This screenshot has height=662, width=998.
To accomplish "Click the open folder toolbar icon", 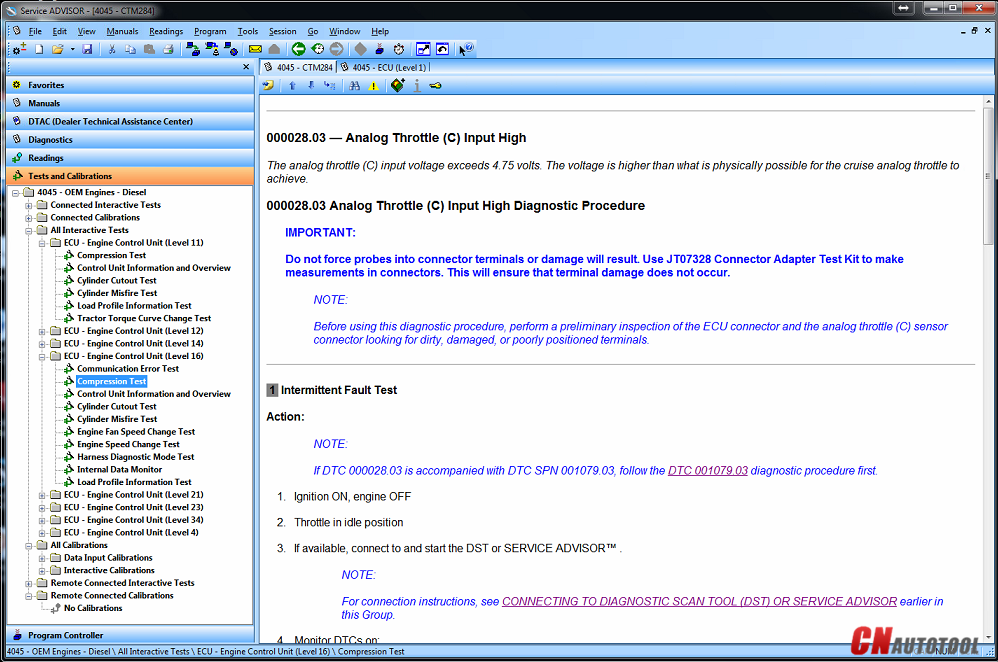I will pyautogui.click(x=58, y=49).
